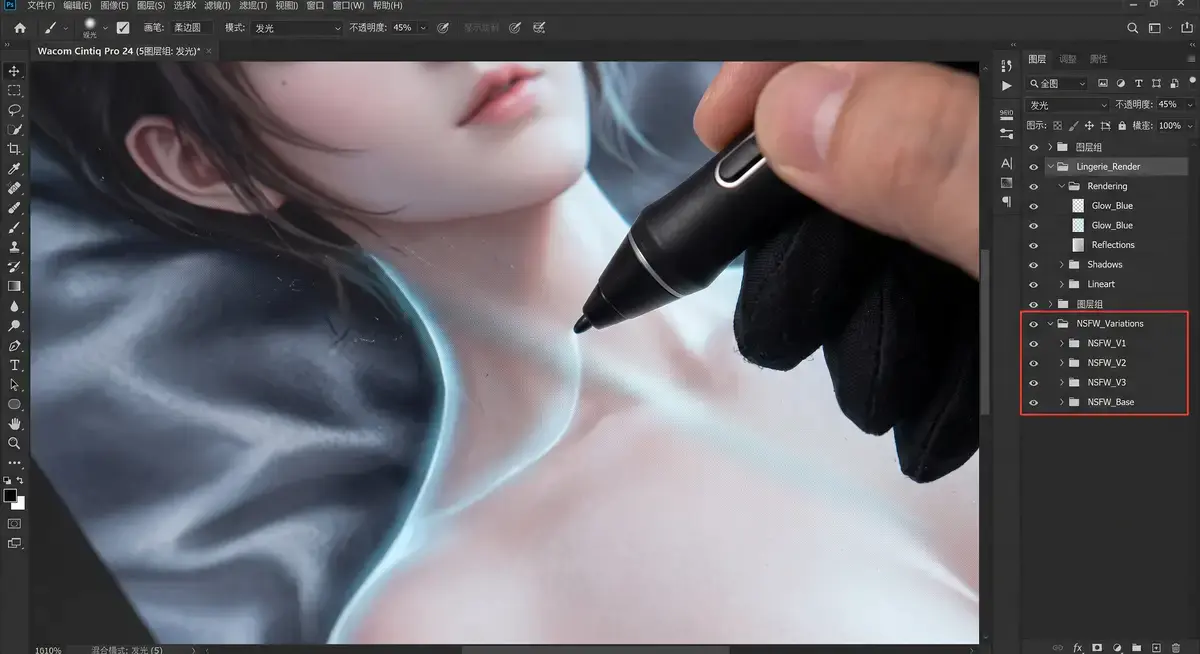Collapse the NSFW_Variations group
This screenshot has height=654, width=1200.
(1050, 324)
